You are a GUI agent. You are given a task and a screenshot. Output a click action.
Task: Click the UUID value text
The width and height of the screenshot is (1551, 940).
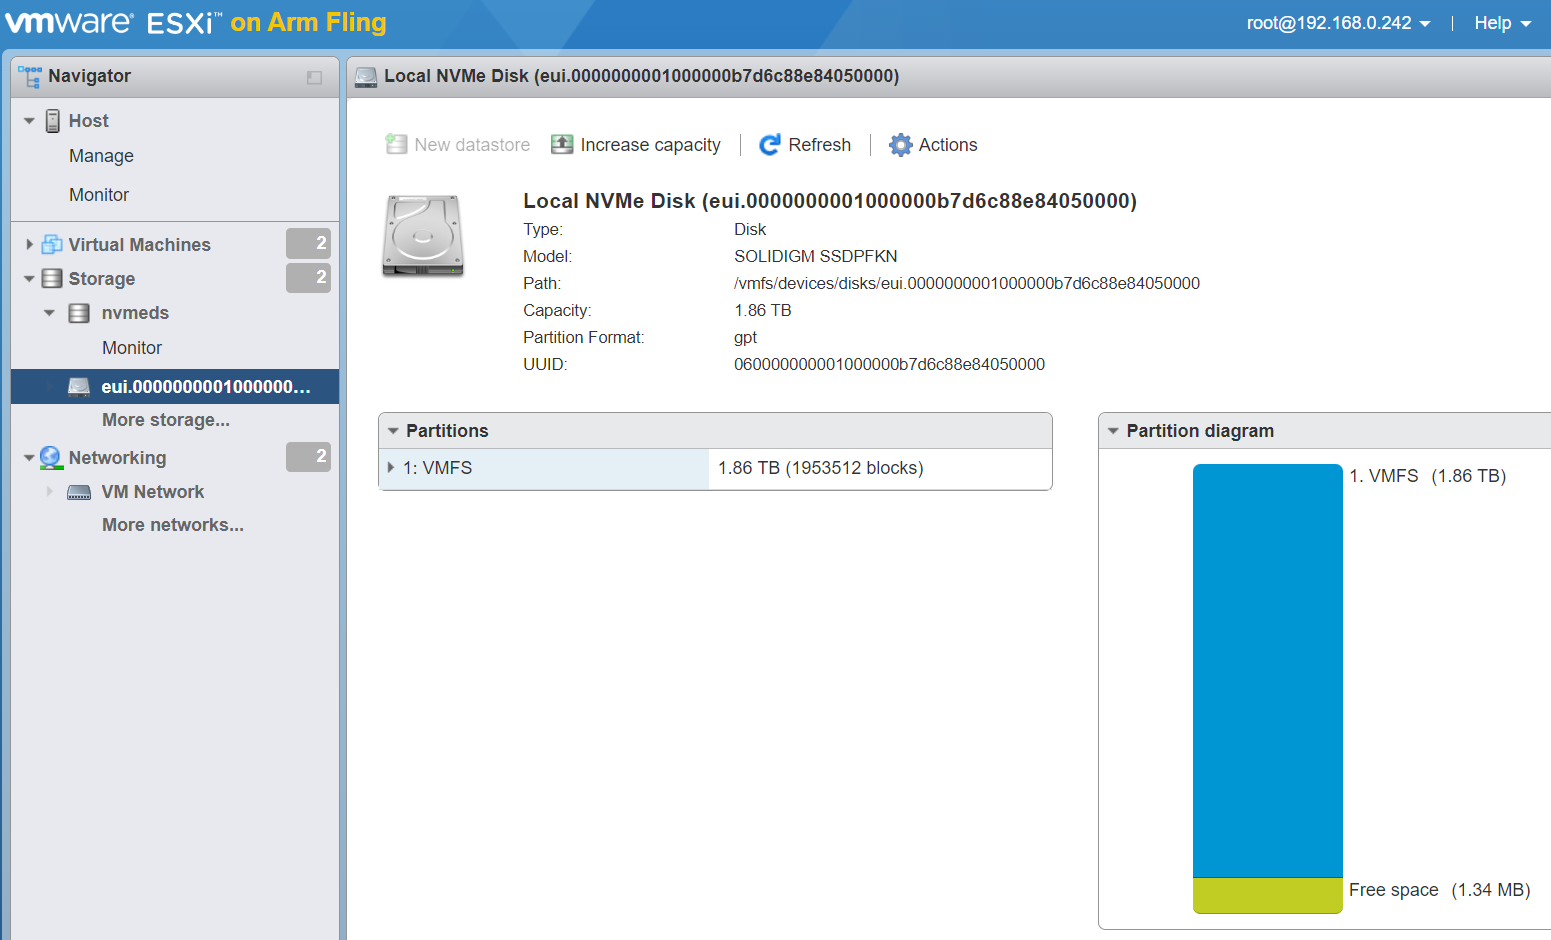[889, 365]
